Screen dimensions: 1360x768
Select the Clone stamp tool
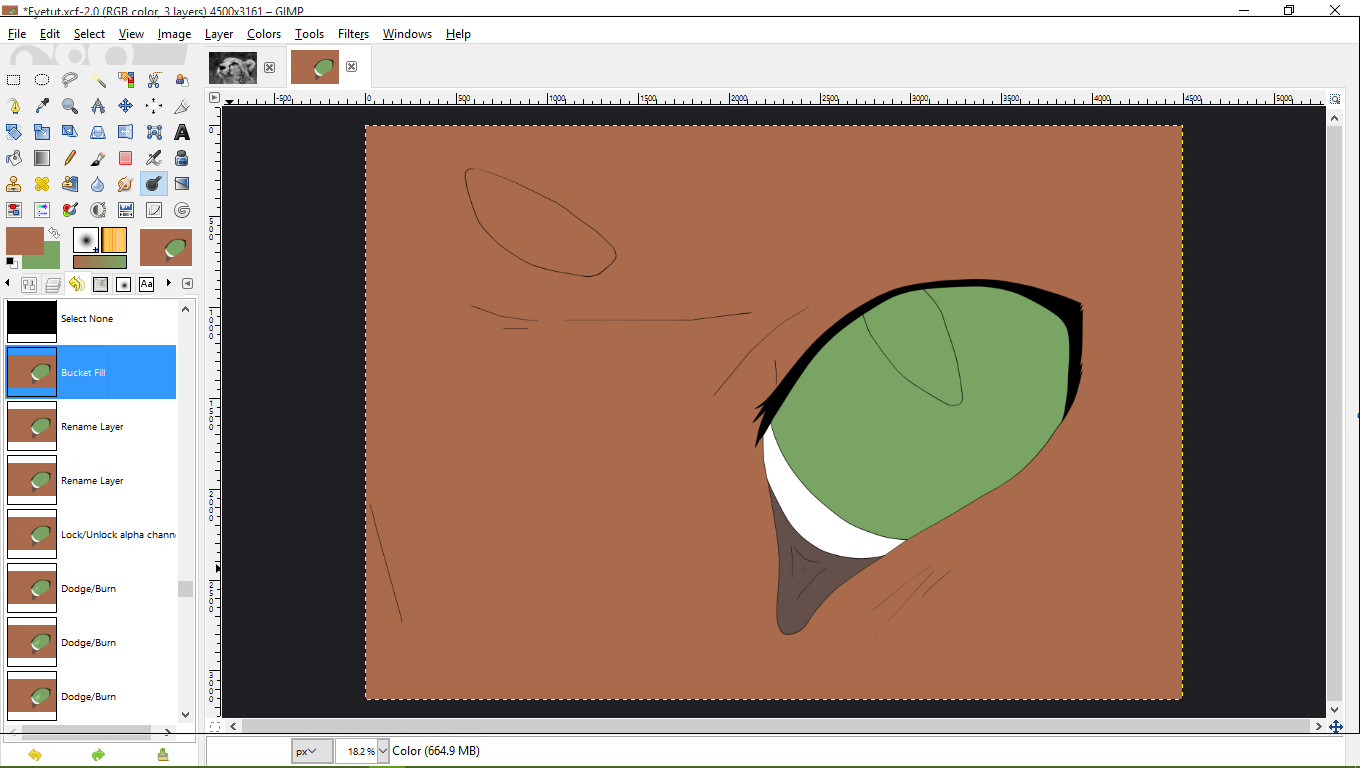click(x=14, y=184)
